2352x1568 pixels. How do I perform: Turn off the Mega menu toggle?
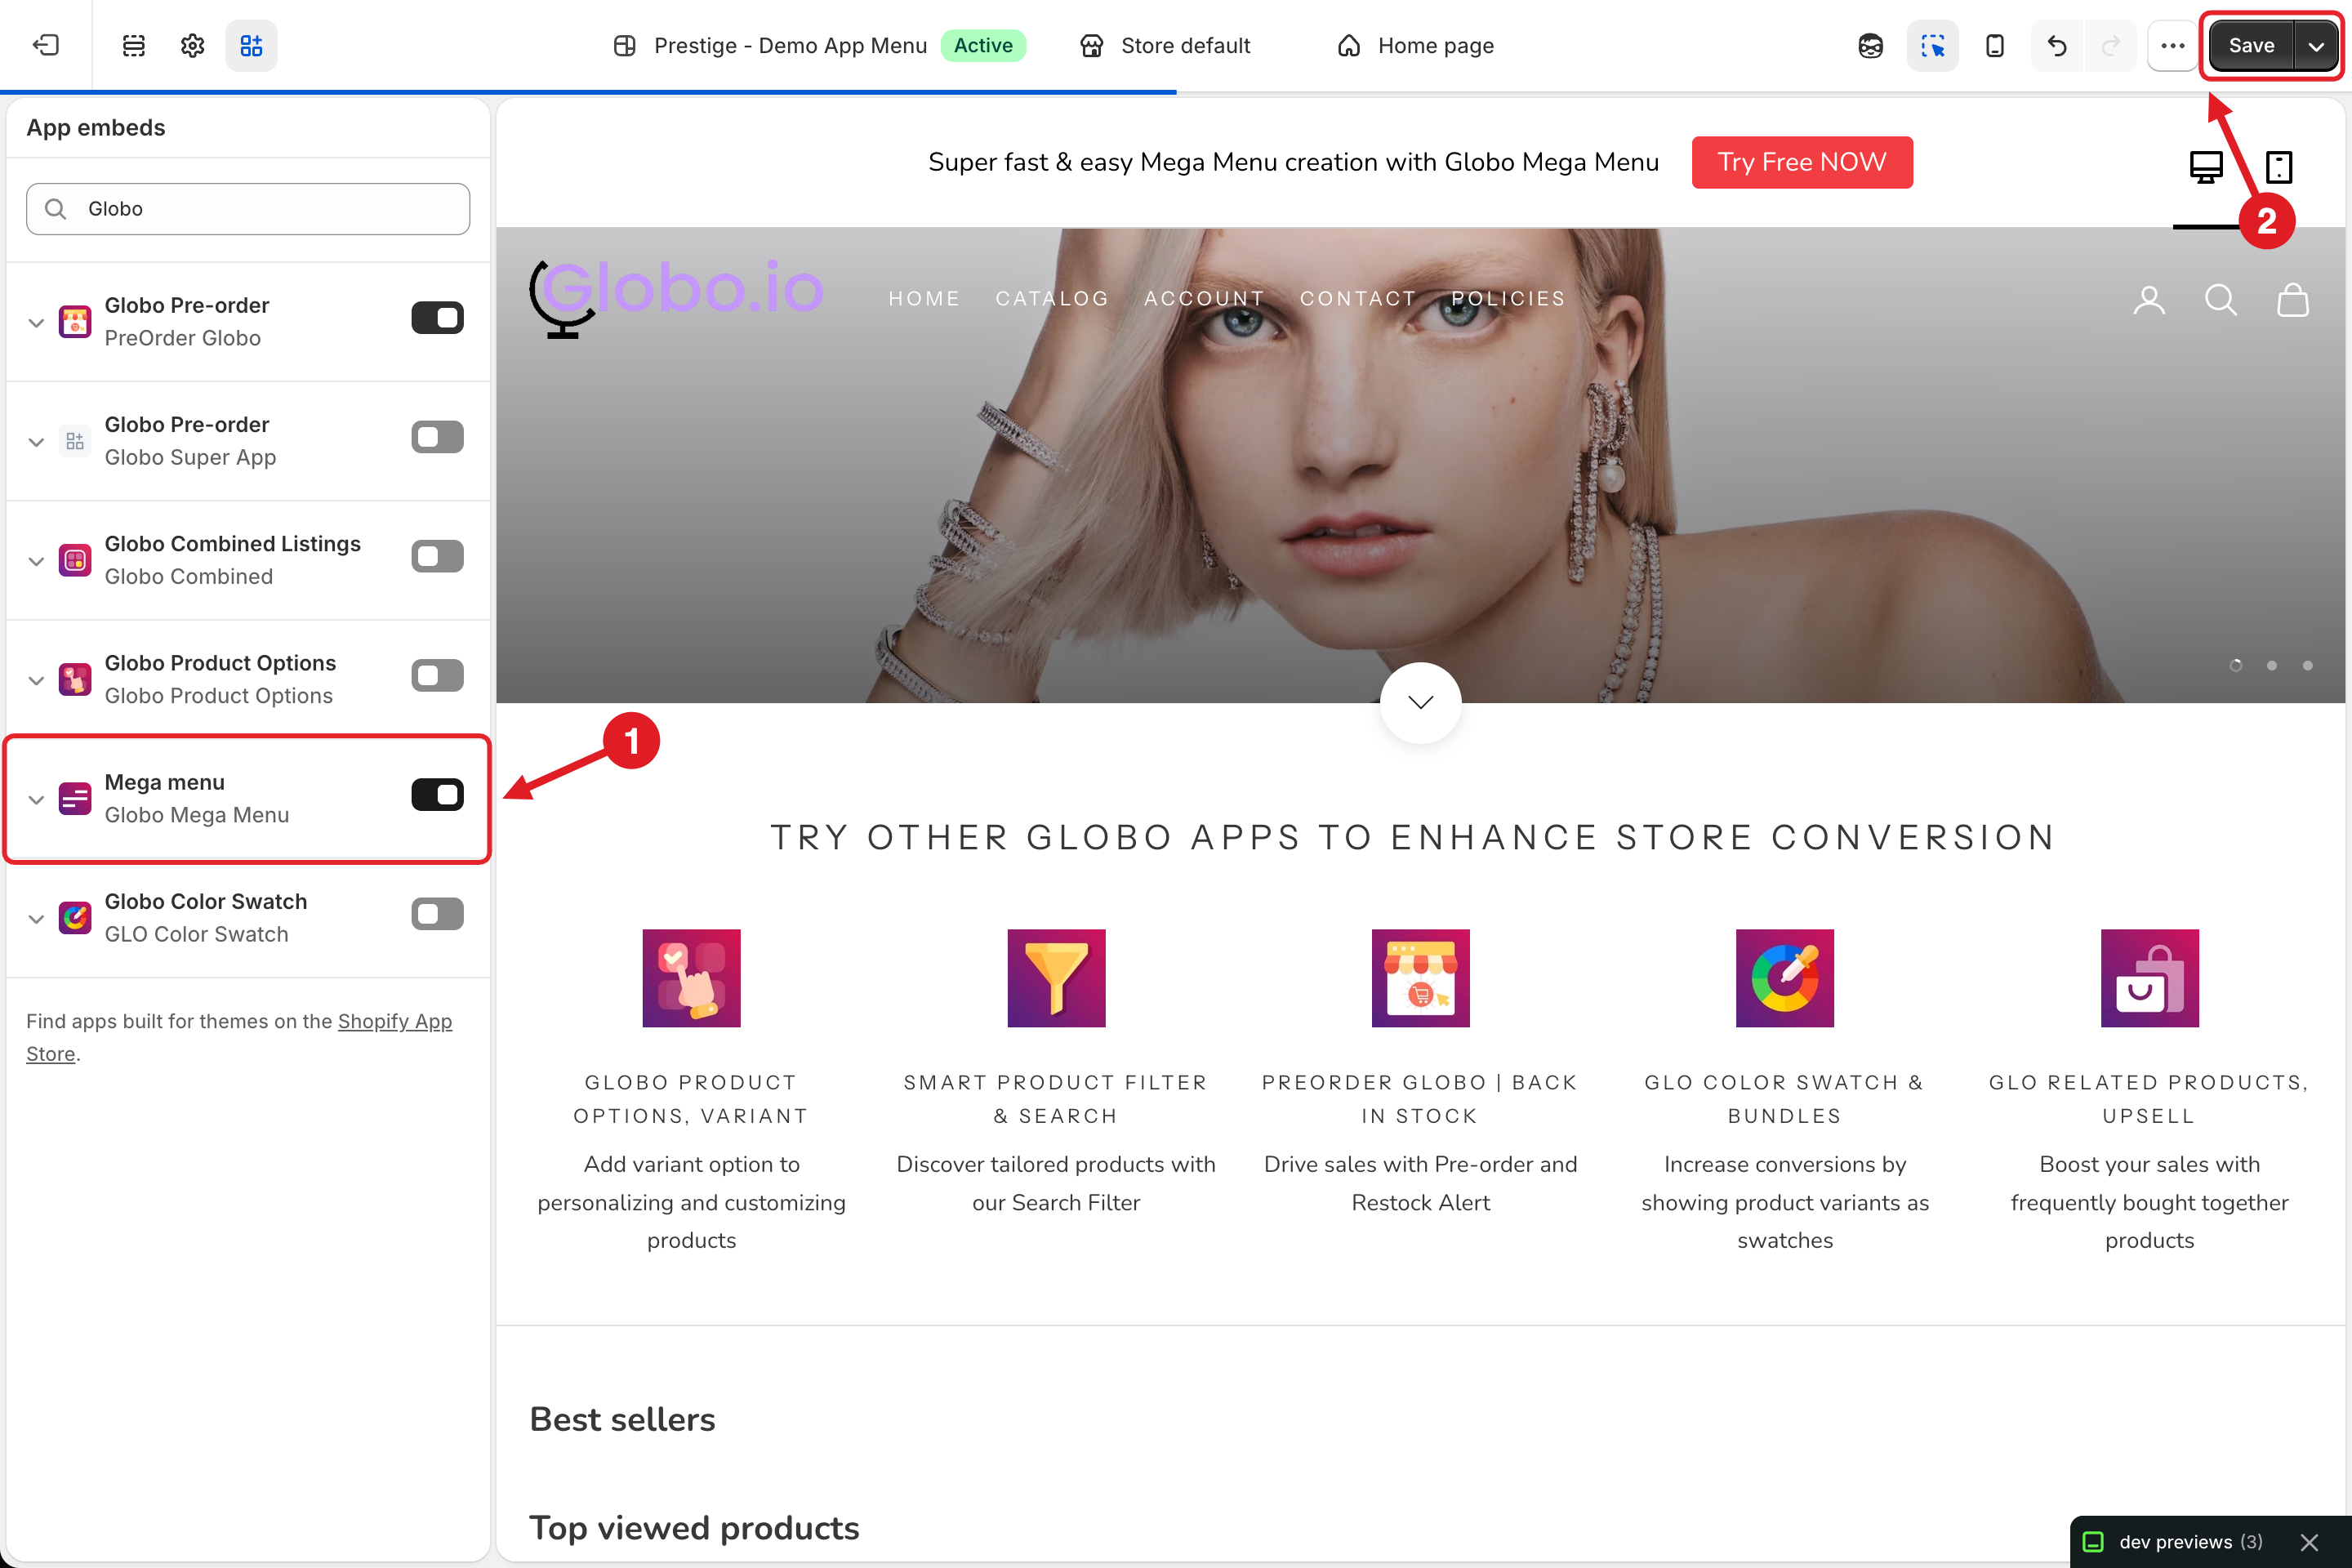tap(437, 795)
